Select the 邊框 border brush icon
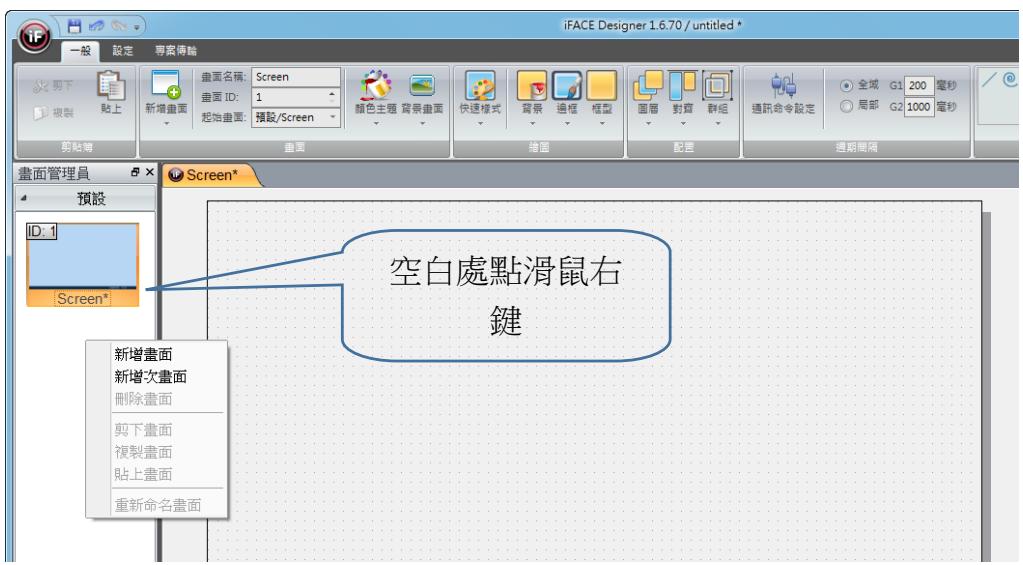Viewport: 1023px width, 565px height. coord(566,85)
